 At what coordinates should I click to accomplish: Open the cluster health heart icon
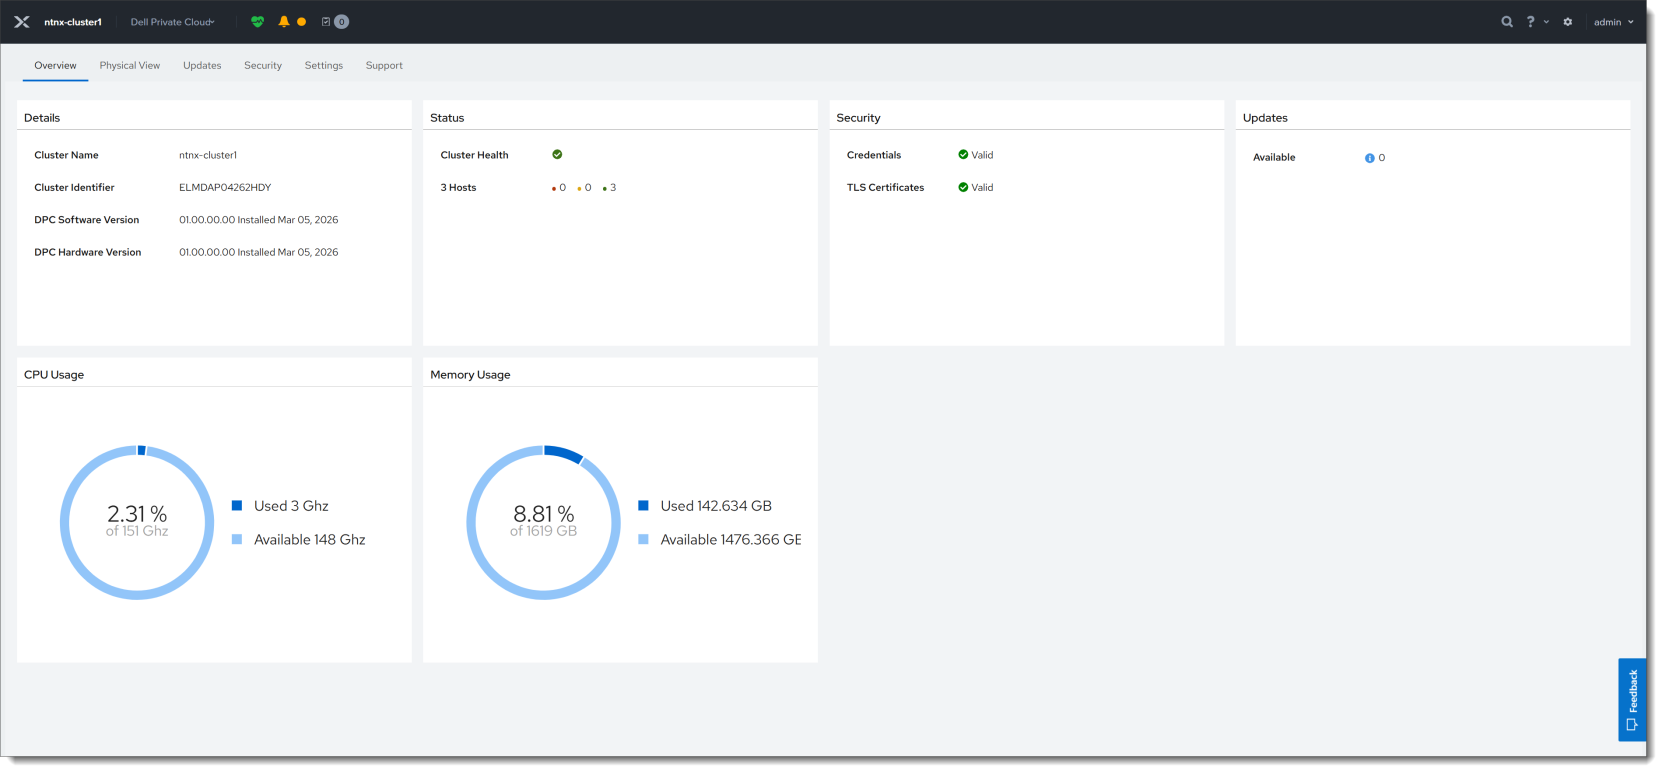(258, 22)
